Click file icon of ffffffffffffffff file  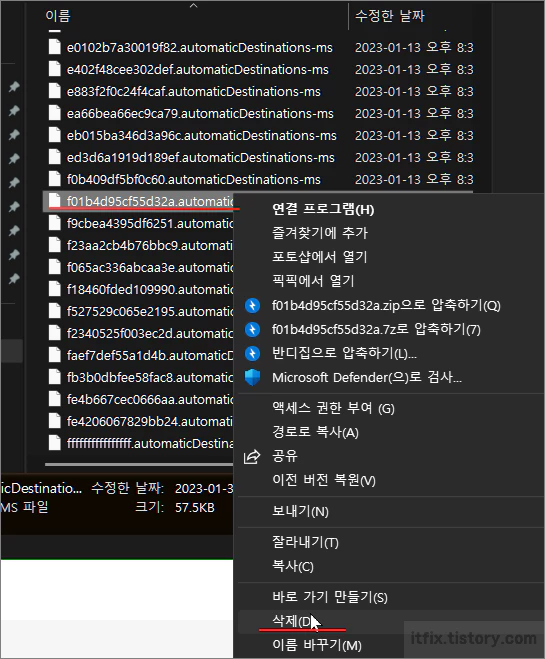(x=55, y=443)
